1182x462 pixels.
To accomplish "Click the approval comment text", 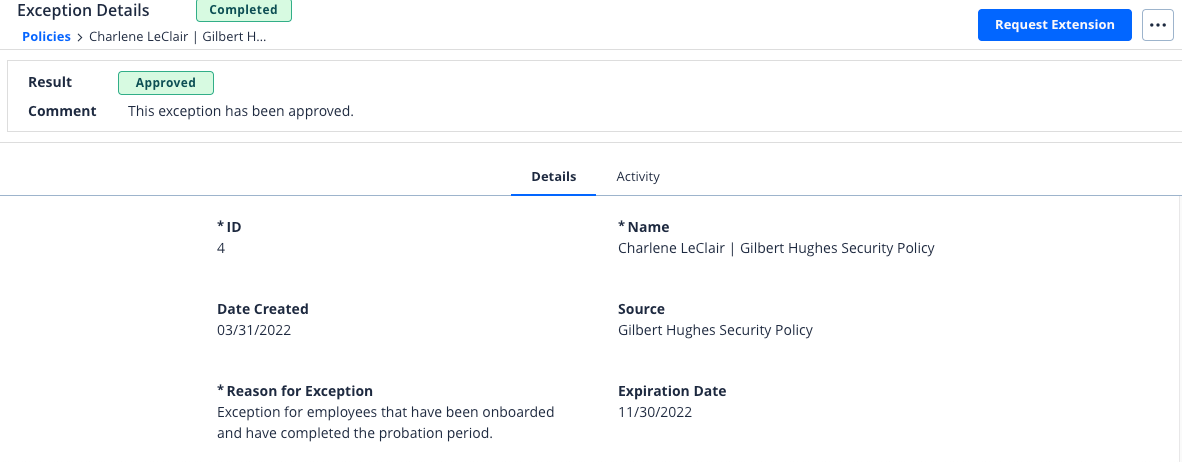I will 240,112.
